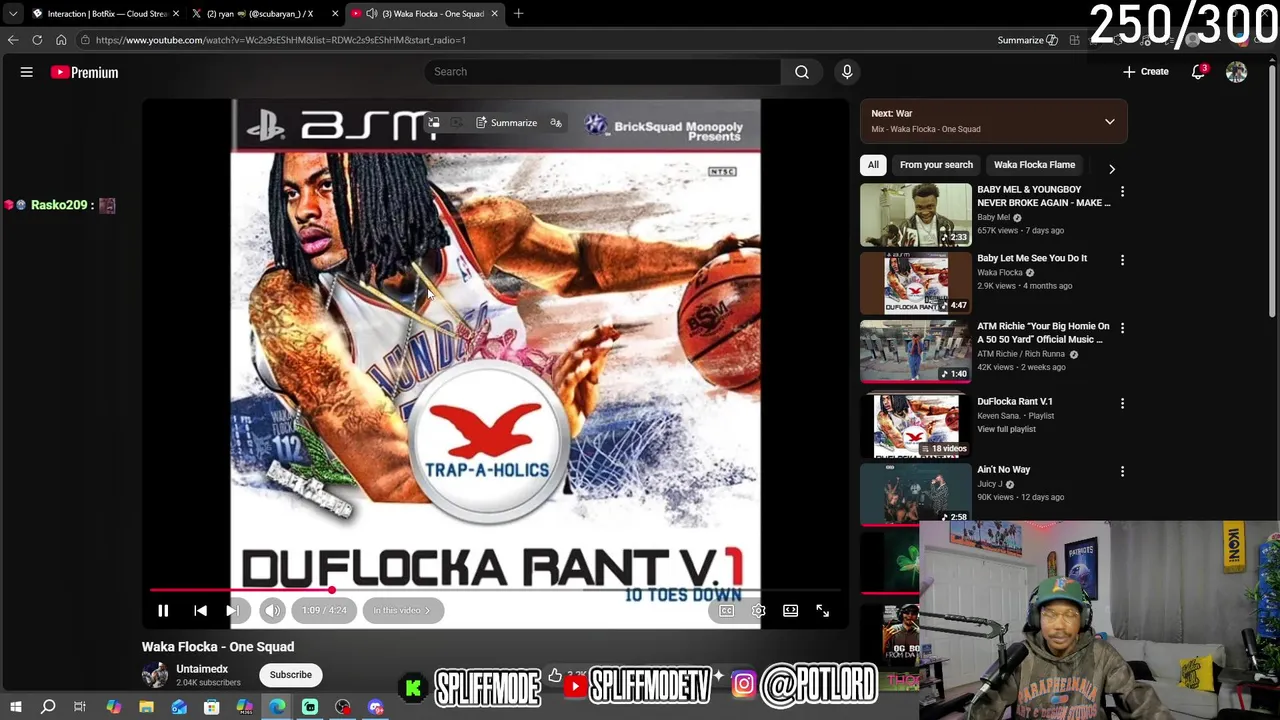Image resolution: width=1280 pixels, height=720 pixels.
Task: Open the 'In this video' chapters chip
Action: [x=402, y=610]
